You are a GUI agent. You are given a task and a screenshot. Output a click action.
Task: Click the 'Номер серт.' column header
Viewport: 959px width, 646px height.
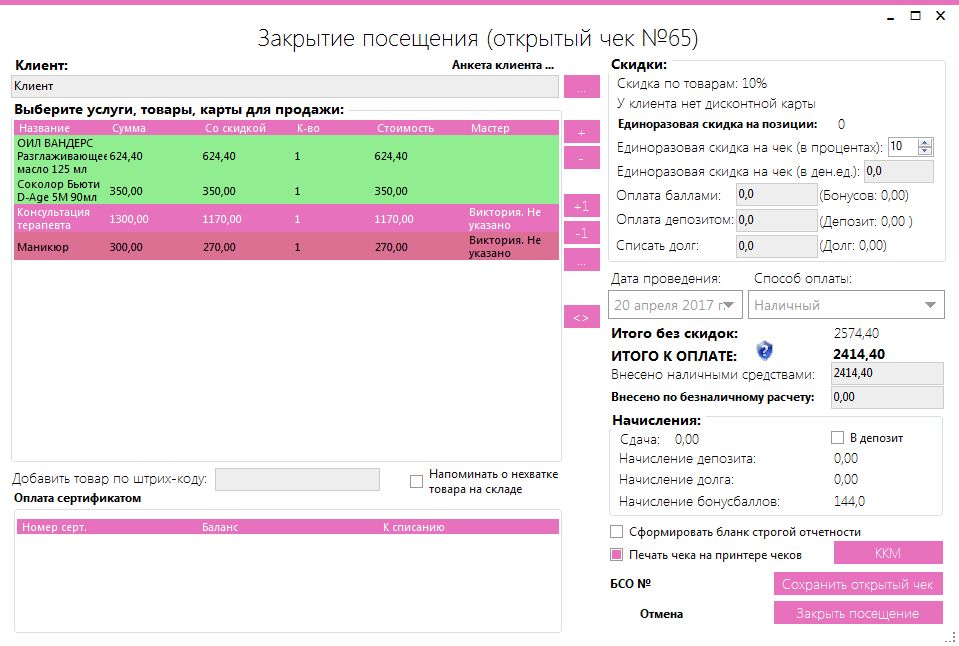(x=54, y=527)
